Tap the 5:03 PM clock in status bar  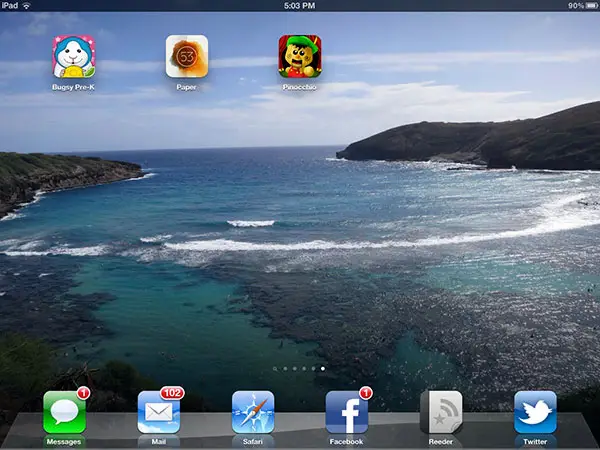299,6
